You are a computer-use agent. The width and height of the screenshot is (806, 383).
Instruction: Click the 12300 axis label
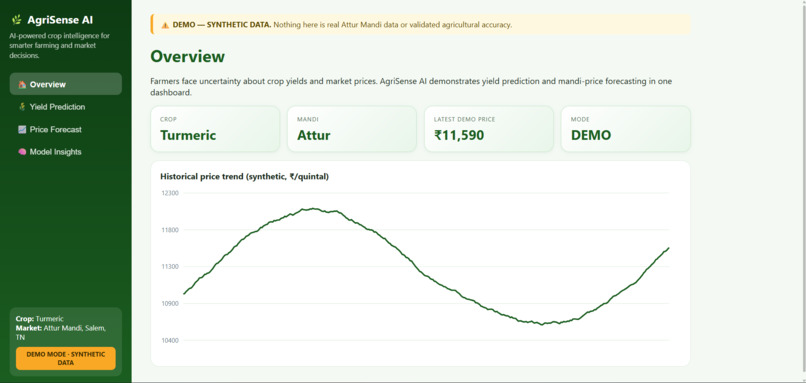(170, 193)
